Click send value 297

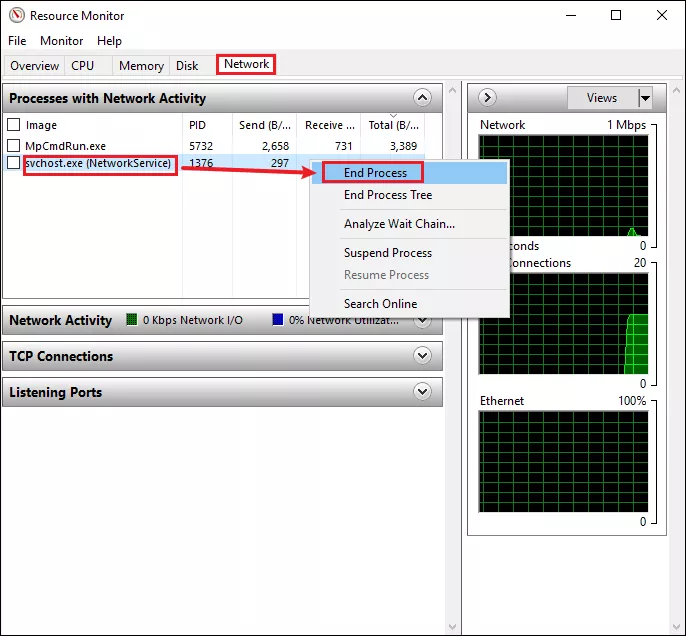280,163
